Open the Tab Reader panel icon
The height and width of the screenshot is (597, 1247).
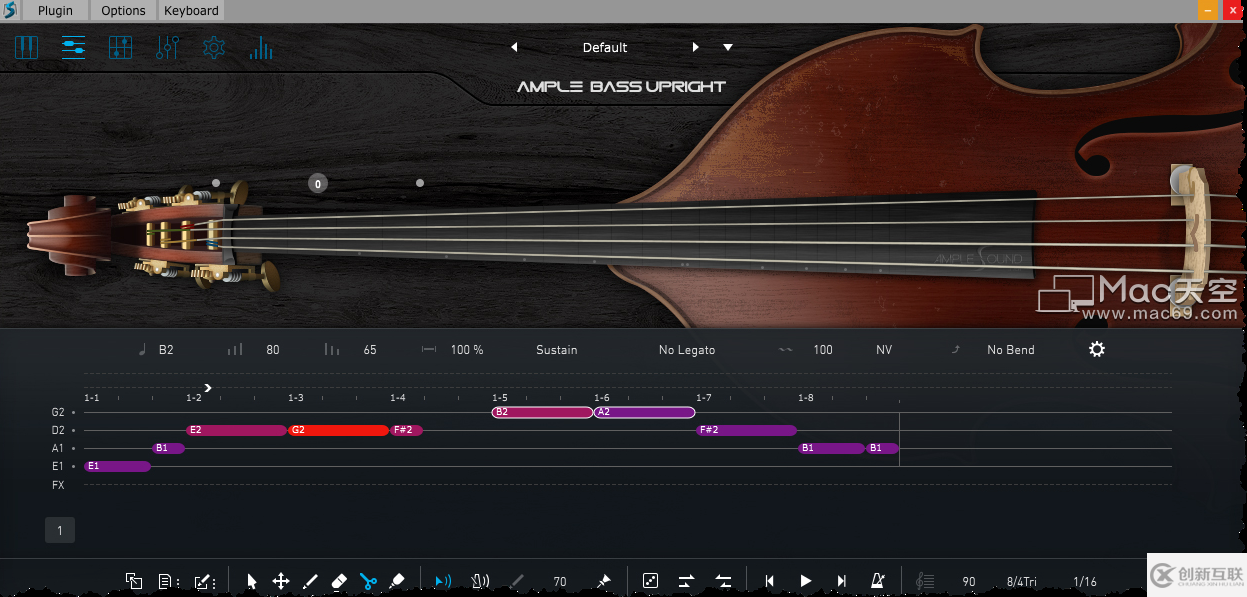[x=120, y=47]
